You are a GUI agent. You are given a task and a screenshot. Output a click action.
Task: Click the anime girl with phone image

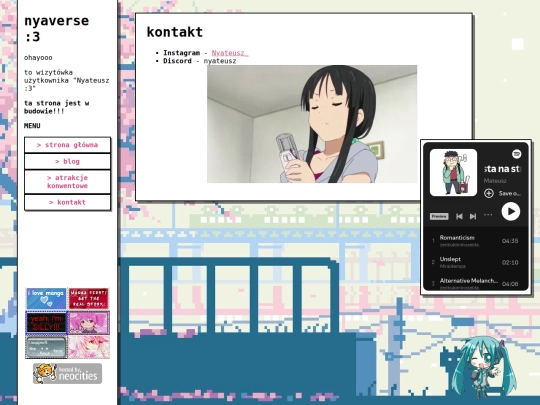click(312, 124)
